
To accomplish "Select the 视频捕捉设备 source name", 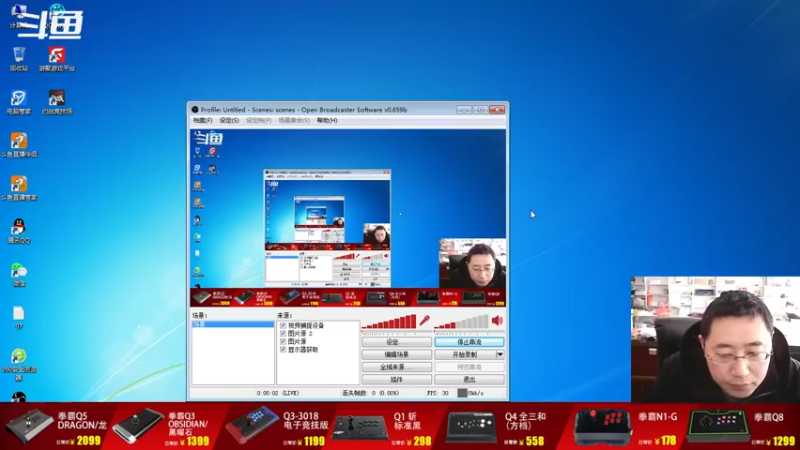I will 306,326.
